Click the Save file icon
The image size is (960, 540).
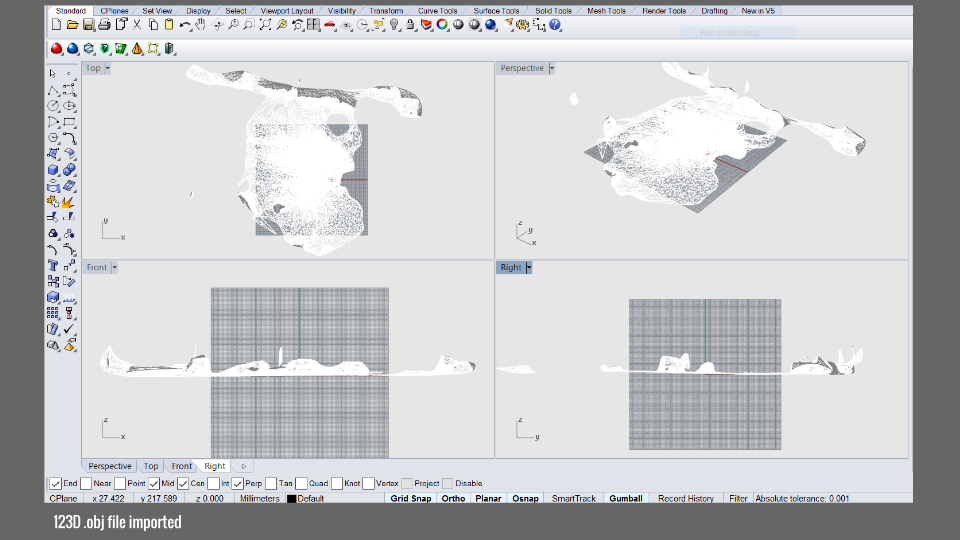click(89, 24)
